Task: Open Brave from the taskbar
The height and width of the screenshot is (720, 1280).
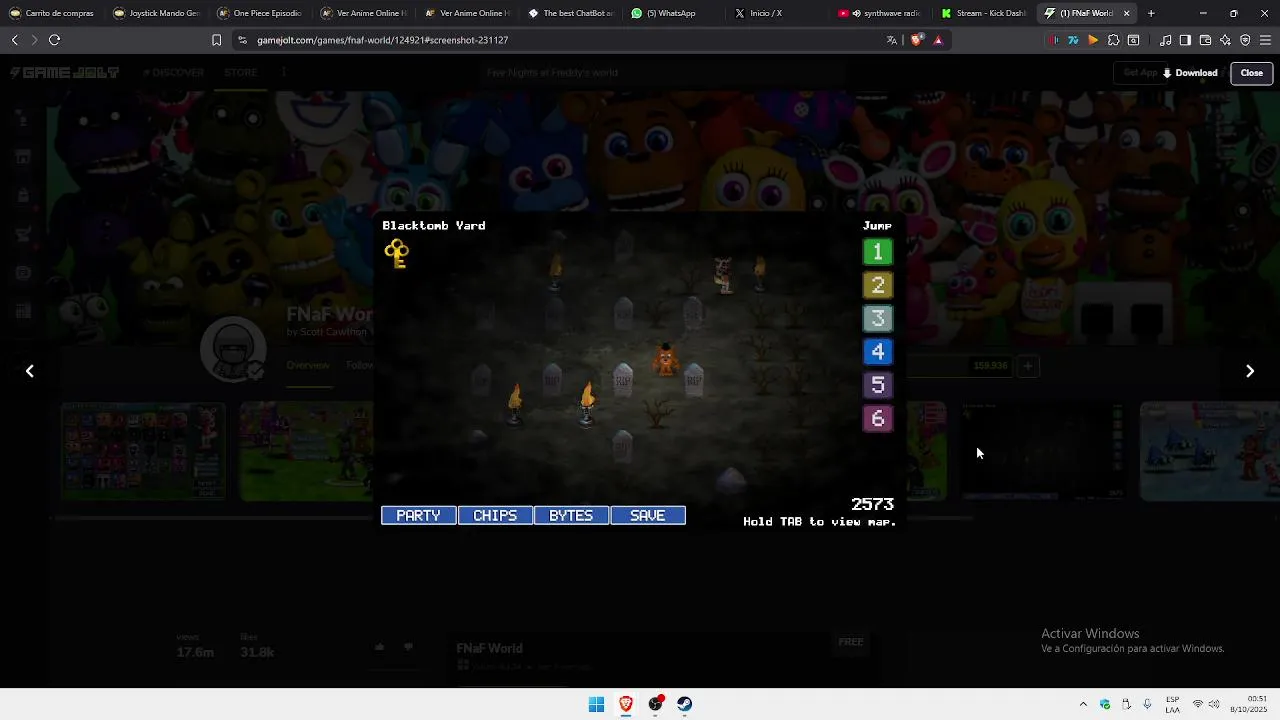Action: [x=626, y=704]
